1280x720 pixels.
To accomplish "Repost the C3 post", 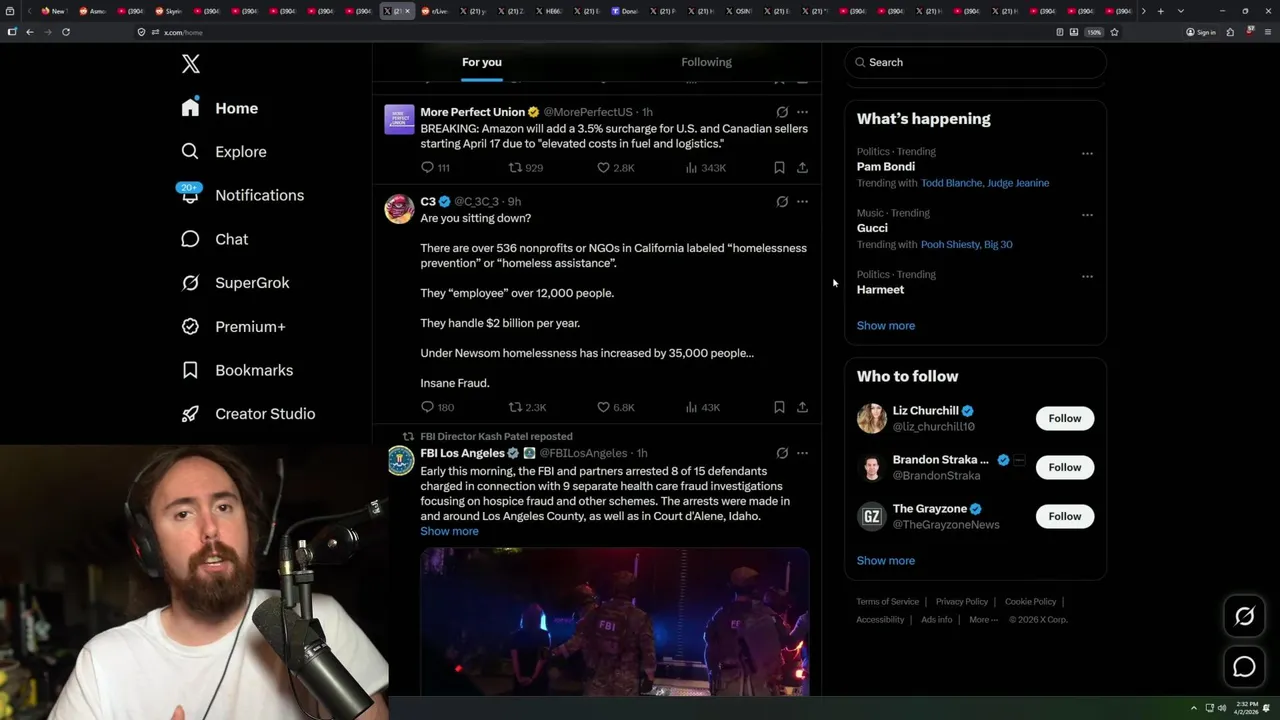I will coord(527,407).
